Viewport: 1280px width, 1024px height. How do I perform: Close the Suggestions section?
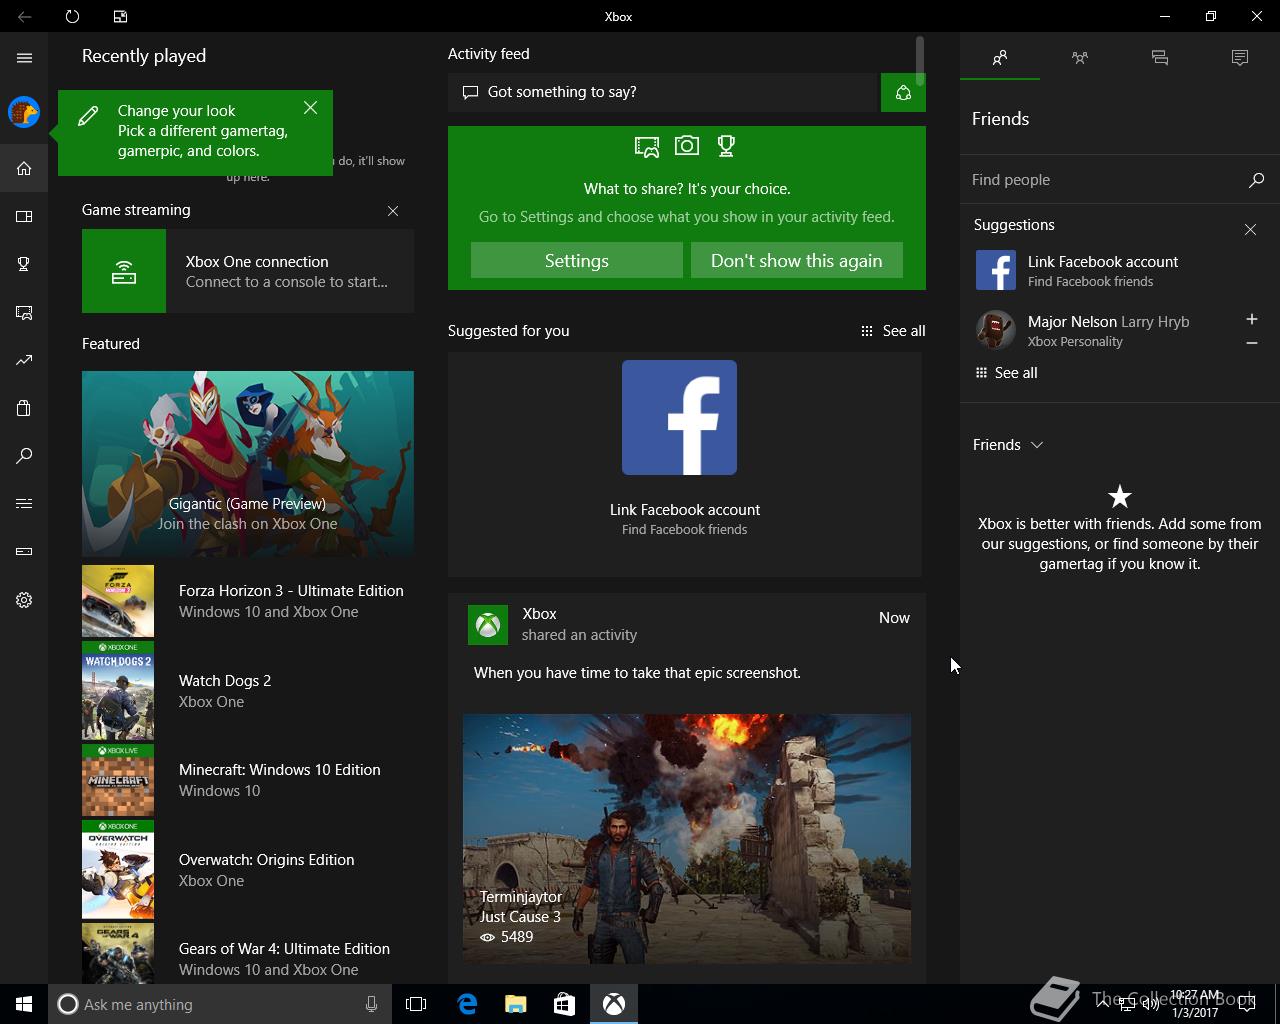coord(1250,230)
